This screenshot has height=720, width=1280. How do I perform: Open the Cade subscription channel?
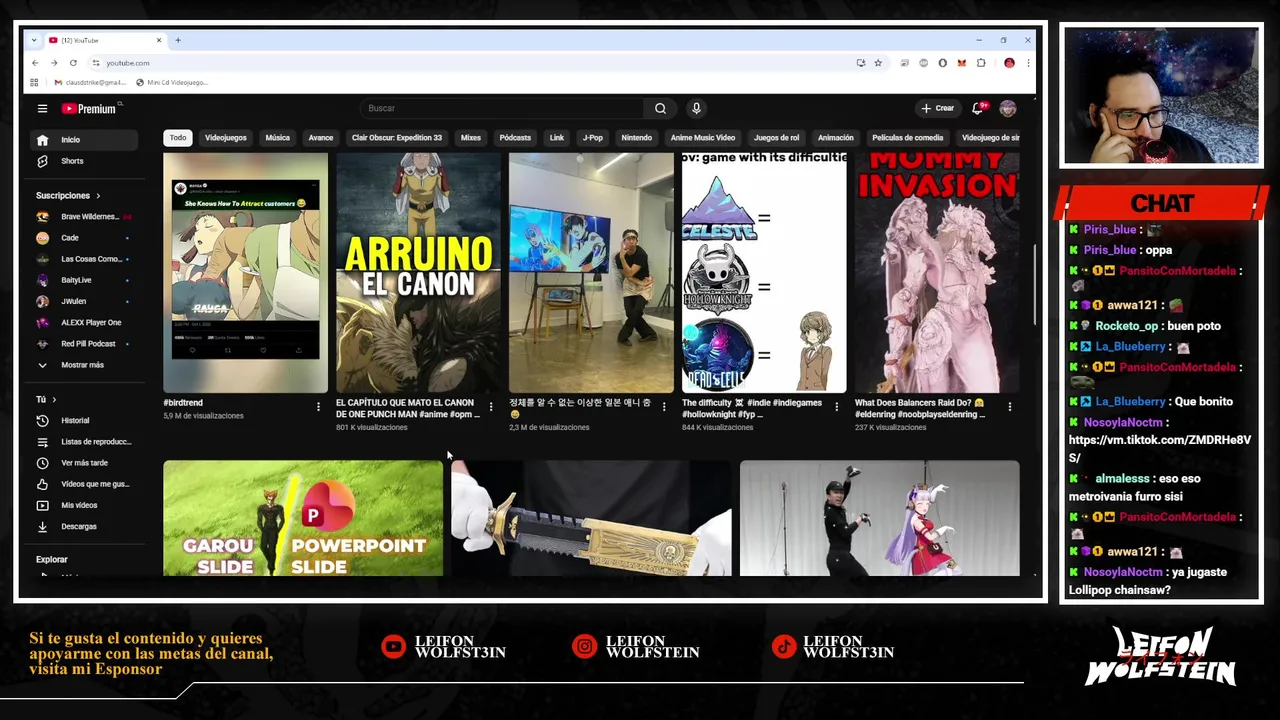pyautogui.click(x=83, y=238)
